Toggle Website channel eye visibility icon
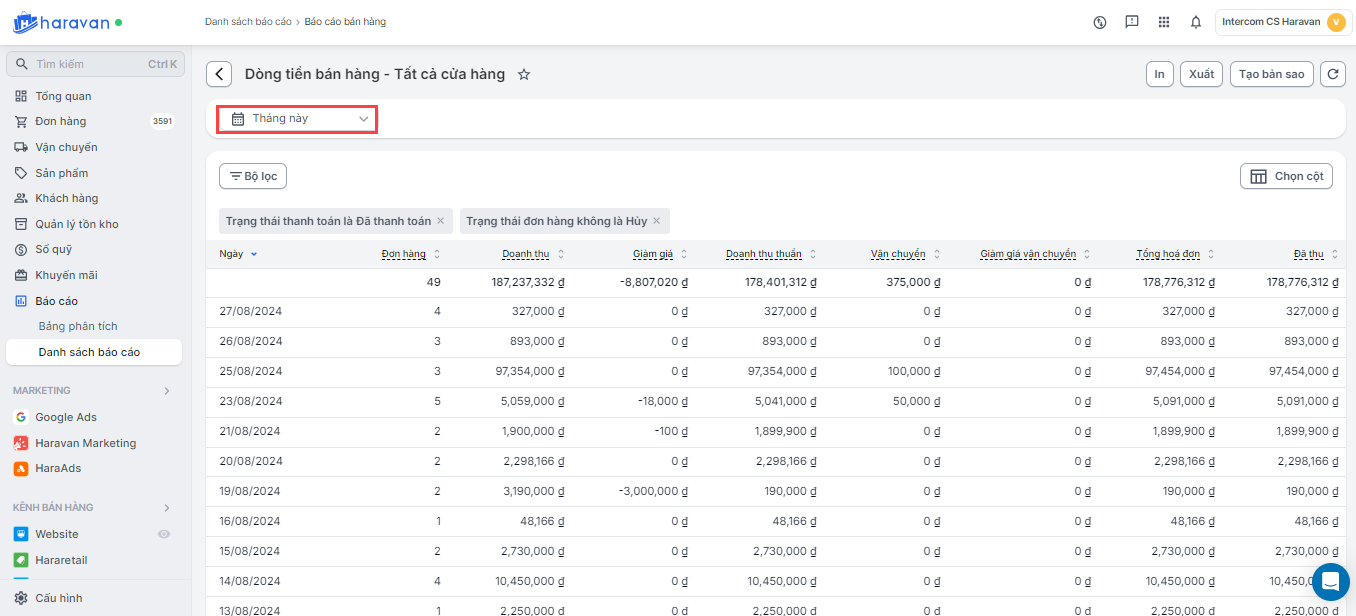 [164, 534]
